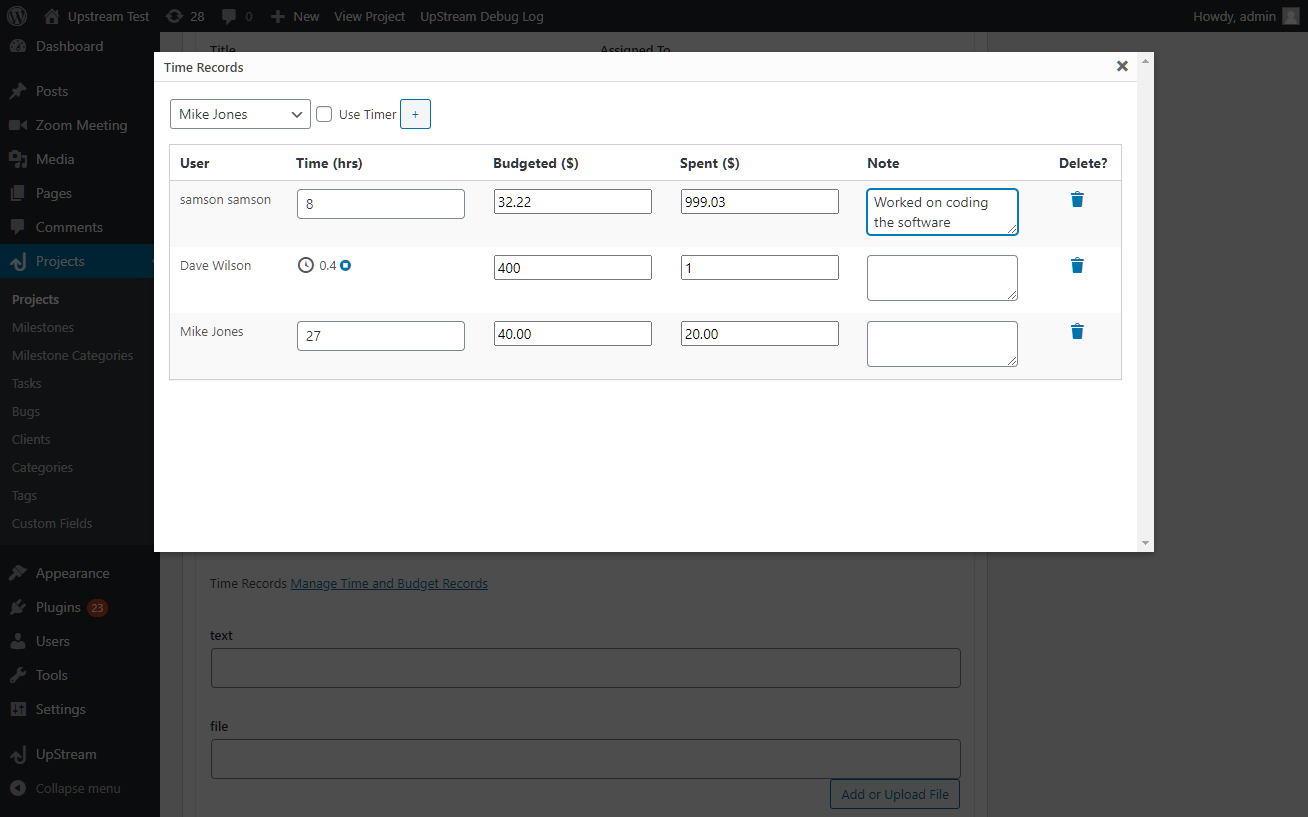Delete Dave Wilson's time record
Image resolution: width=1308 pixels, height=817 pixels.
(x=1076, y=265)
